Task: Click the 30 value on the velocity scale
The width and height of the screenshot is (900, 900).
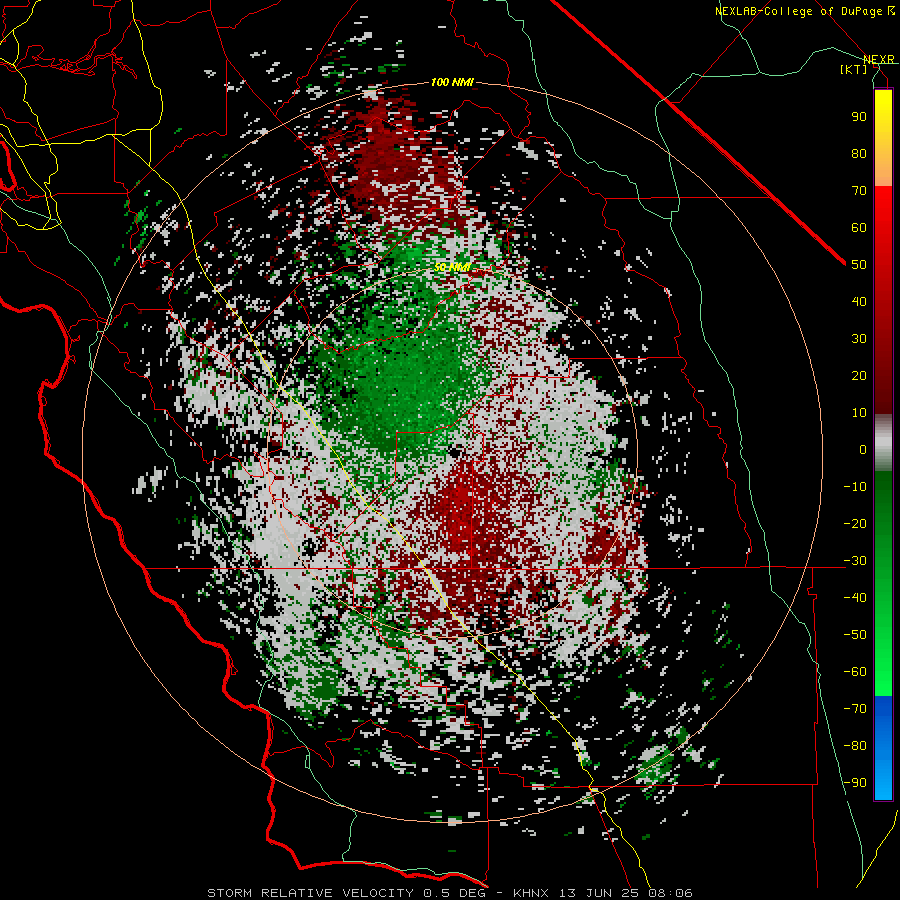Action: click(x=859, y=339)
